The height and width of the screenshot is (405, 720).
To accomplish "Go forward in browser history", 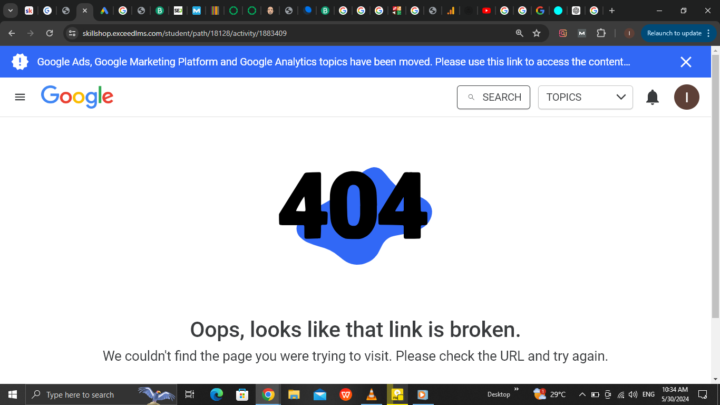I will [x=30, y=33].
